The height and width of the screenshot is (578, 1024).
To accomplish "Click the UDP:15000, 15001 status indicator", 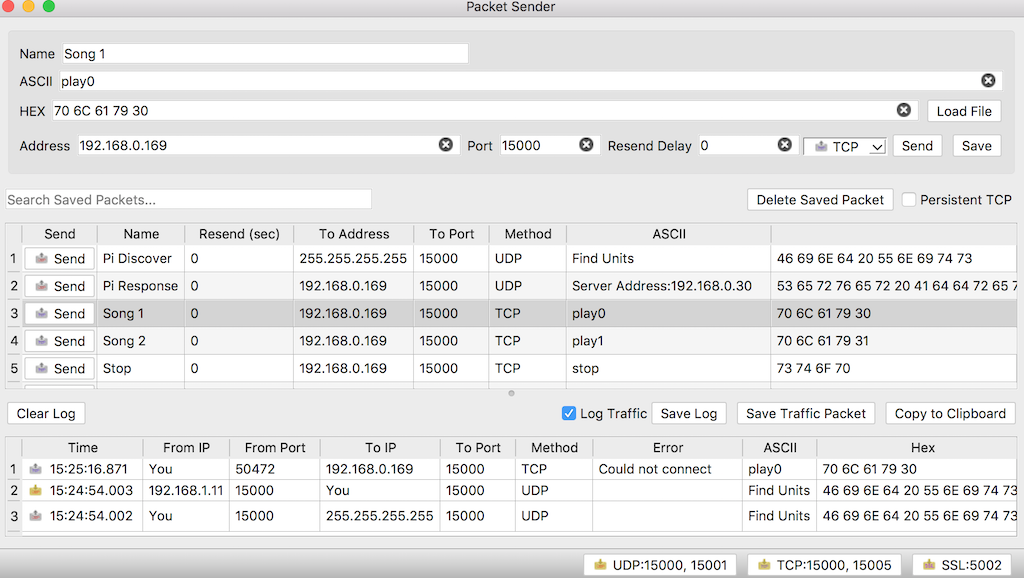I will (660, 565).
